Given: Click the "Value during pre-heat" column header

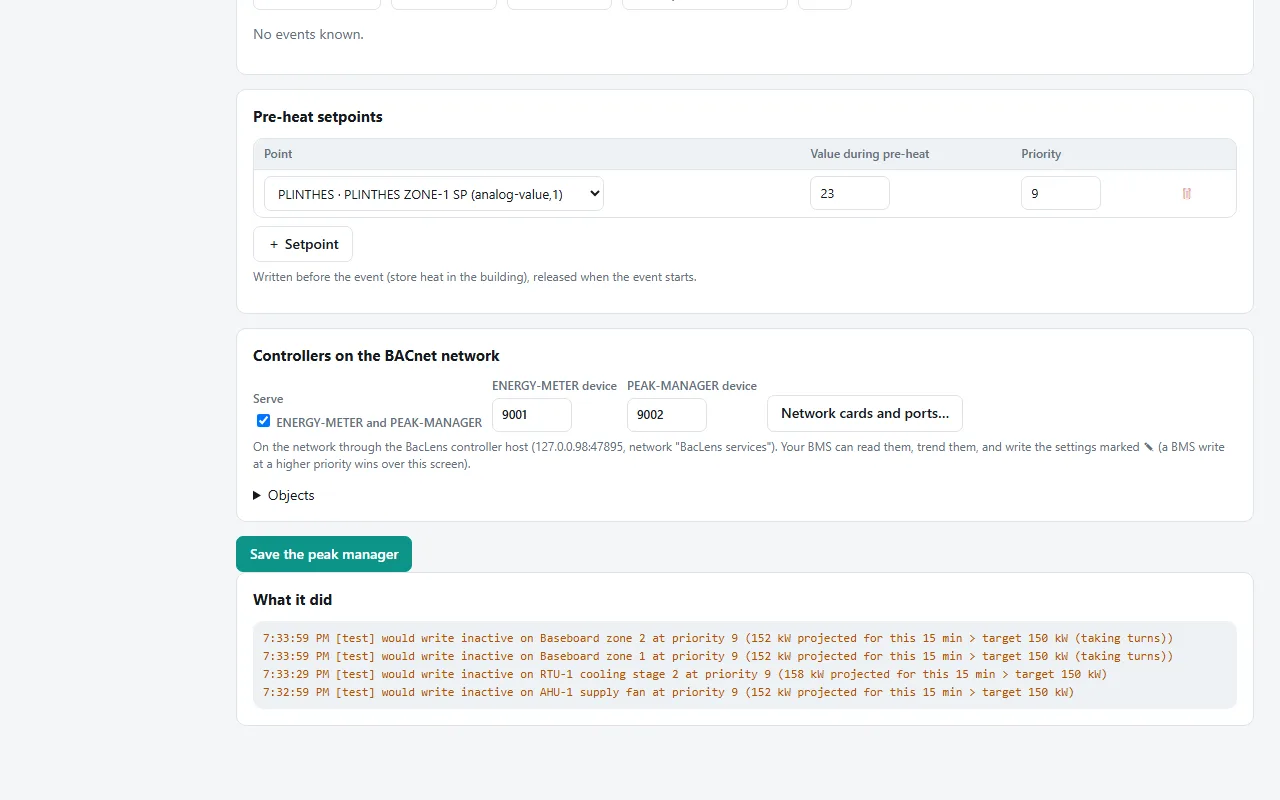Looking at the screenshot, I should tap(870, 154).
